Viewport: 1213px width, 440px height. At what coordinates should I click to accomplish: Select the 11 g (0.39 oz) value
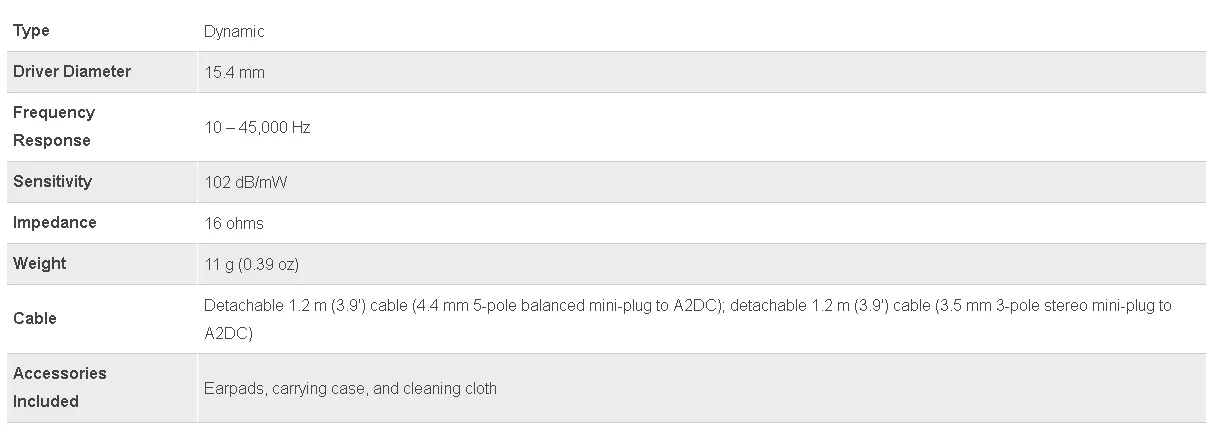(252, 265)
